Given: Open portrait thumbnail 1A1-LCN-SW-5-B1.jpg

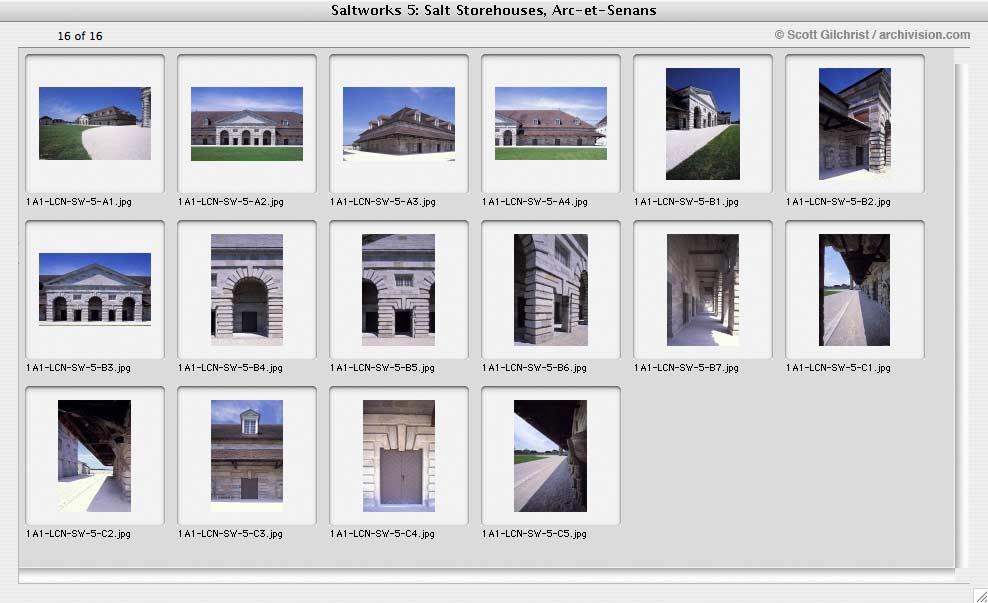Looking at the screenshot, I should coord(703,123).
